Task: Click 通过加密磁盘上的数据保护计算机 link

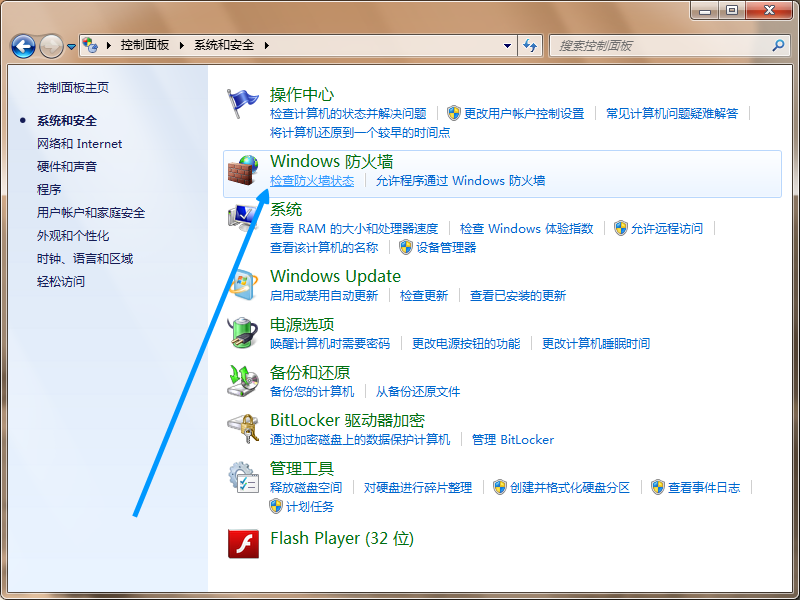Action: point(360,439)
